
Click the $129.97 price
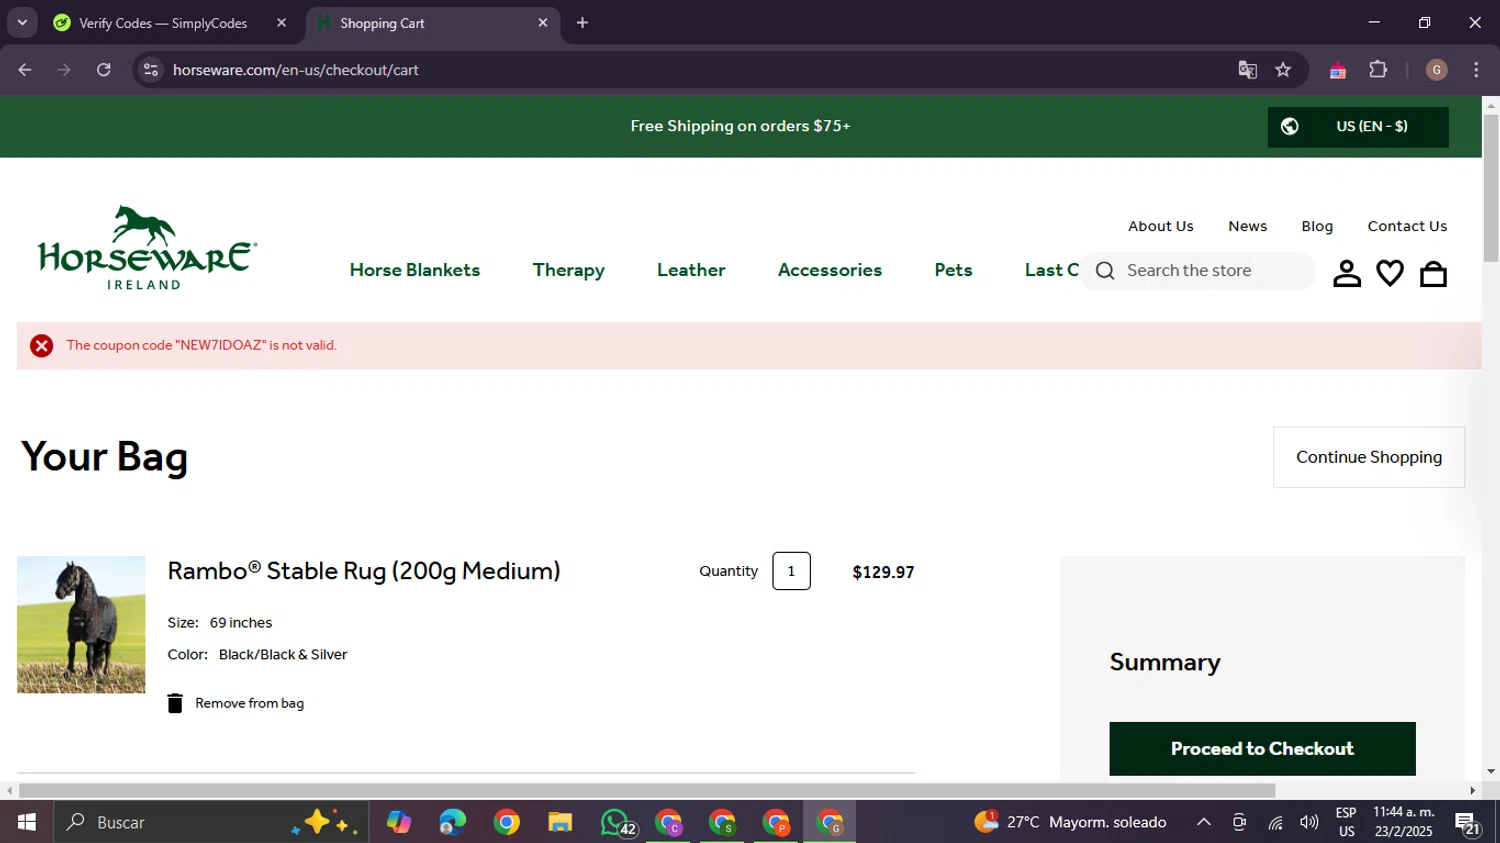pos(883,572)
